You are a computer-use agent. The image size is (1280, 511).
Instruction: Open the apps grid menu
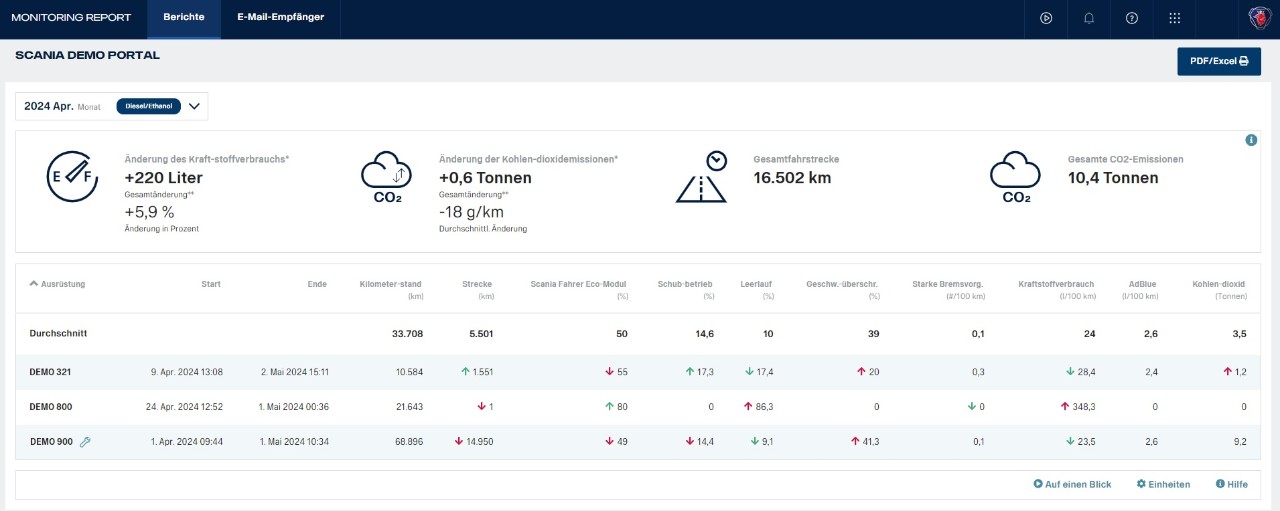1175,18
